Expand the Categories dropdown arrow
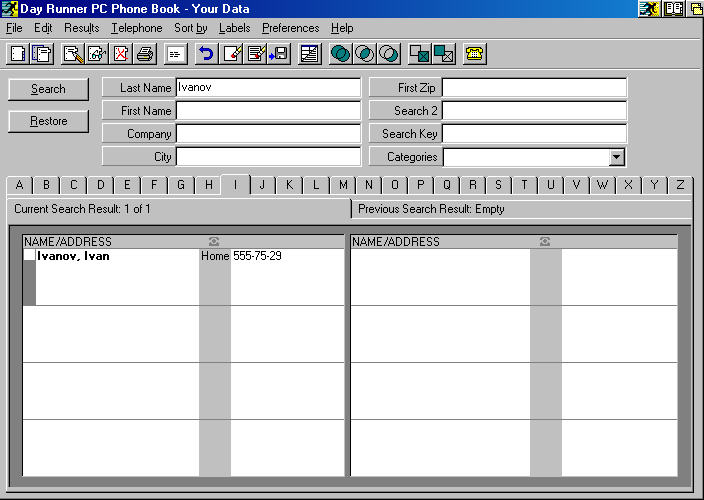The height and width of the screenshot is (500, 704). point(617,157)
